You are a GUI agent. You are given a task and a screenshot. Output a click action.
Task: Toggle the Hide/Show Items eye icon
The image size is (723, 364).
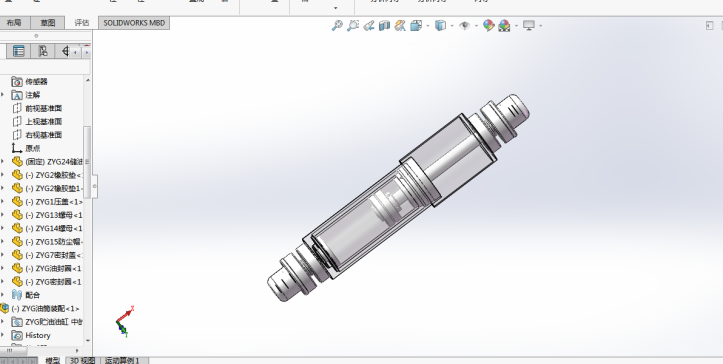click(x=464, y=26)
